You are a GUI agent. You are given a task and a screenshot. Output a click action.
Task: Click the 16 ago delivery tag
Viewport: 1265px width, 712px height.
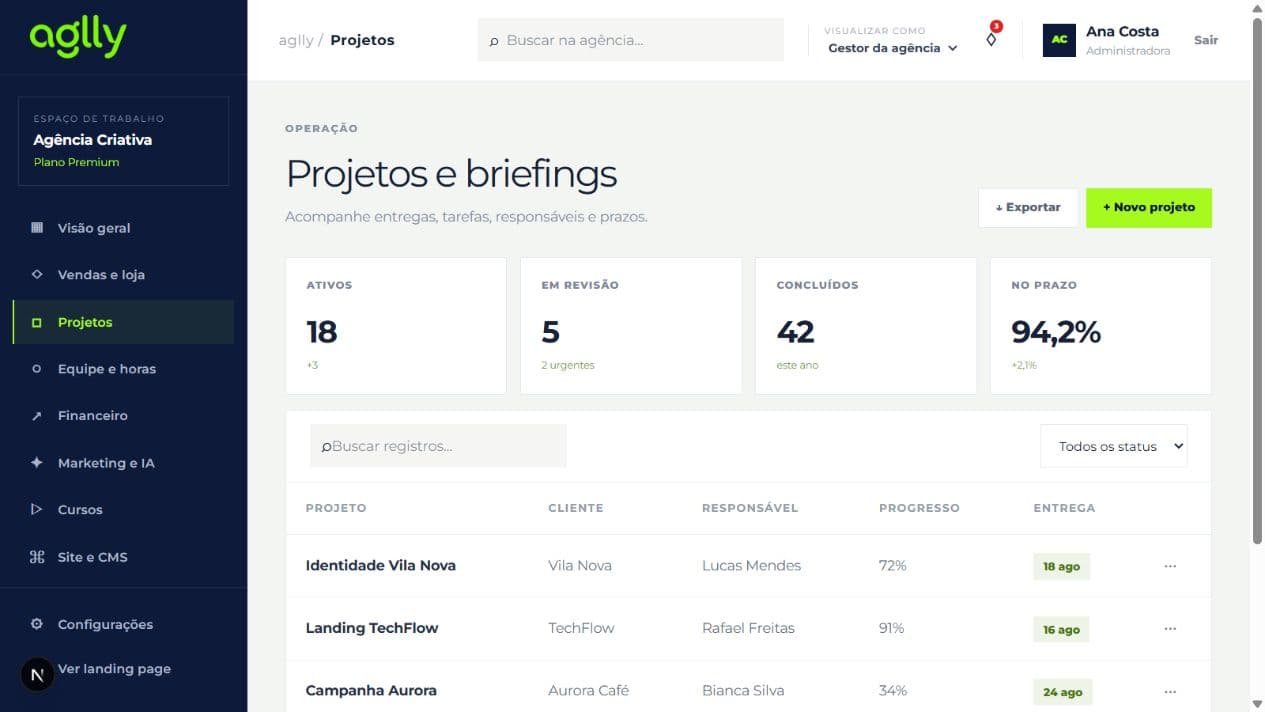tap(1061, 630)
